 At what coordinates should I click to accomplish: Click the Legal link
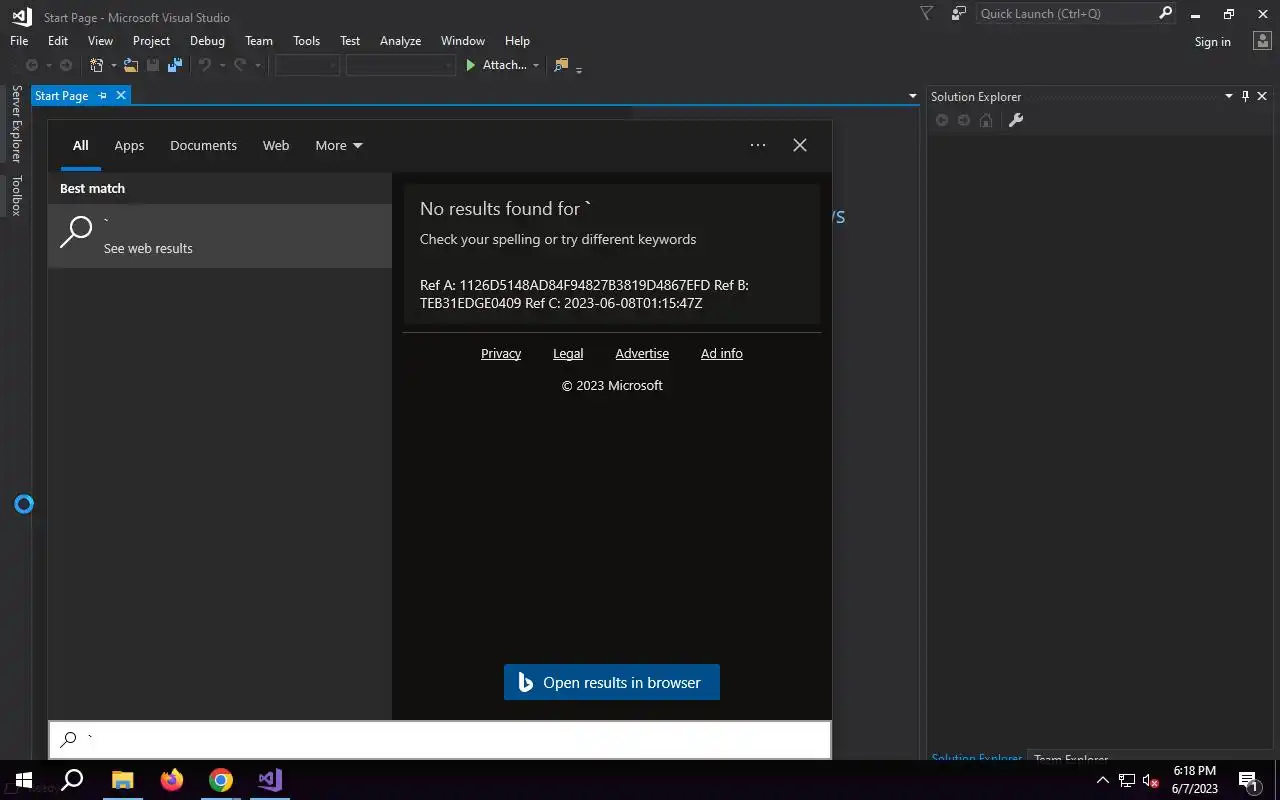[x=568, y=354]
